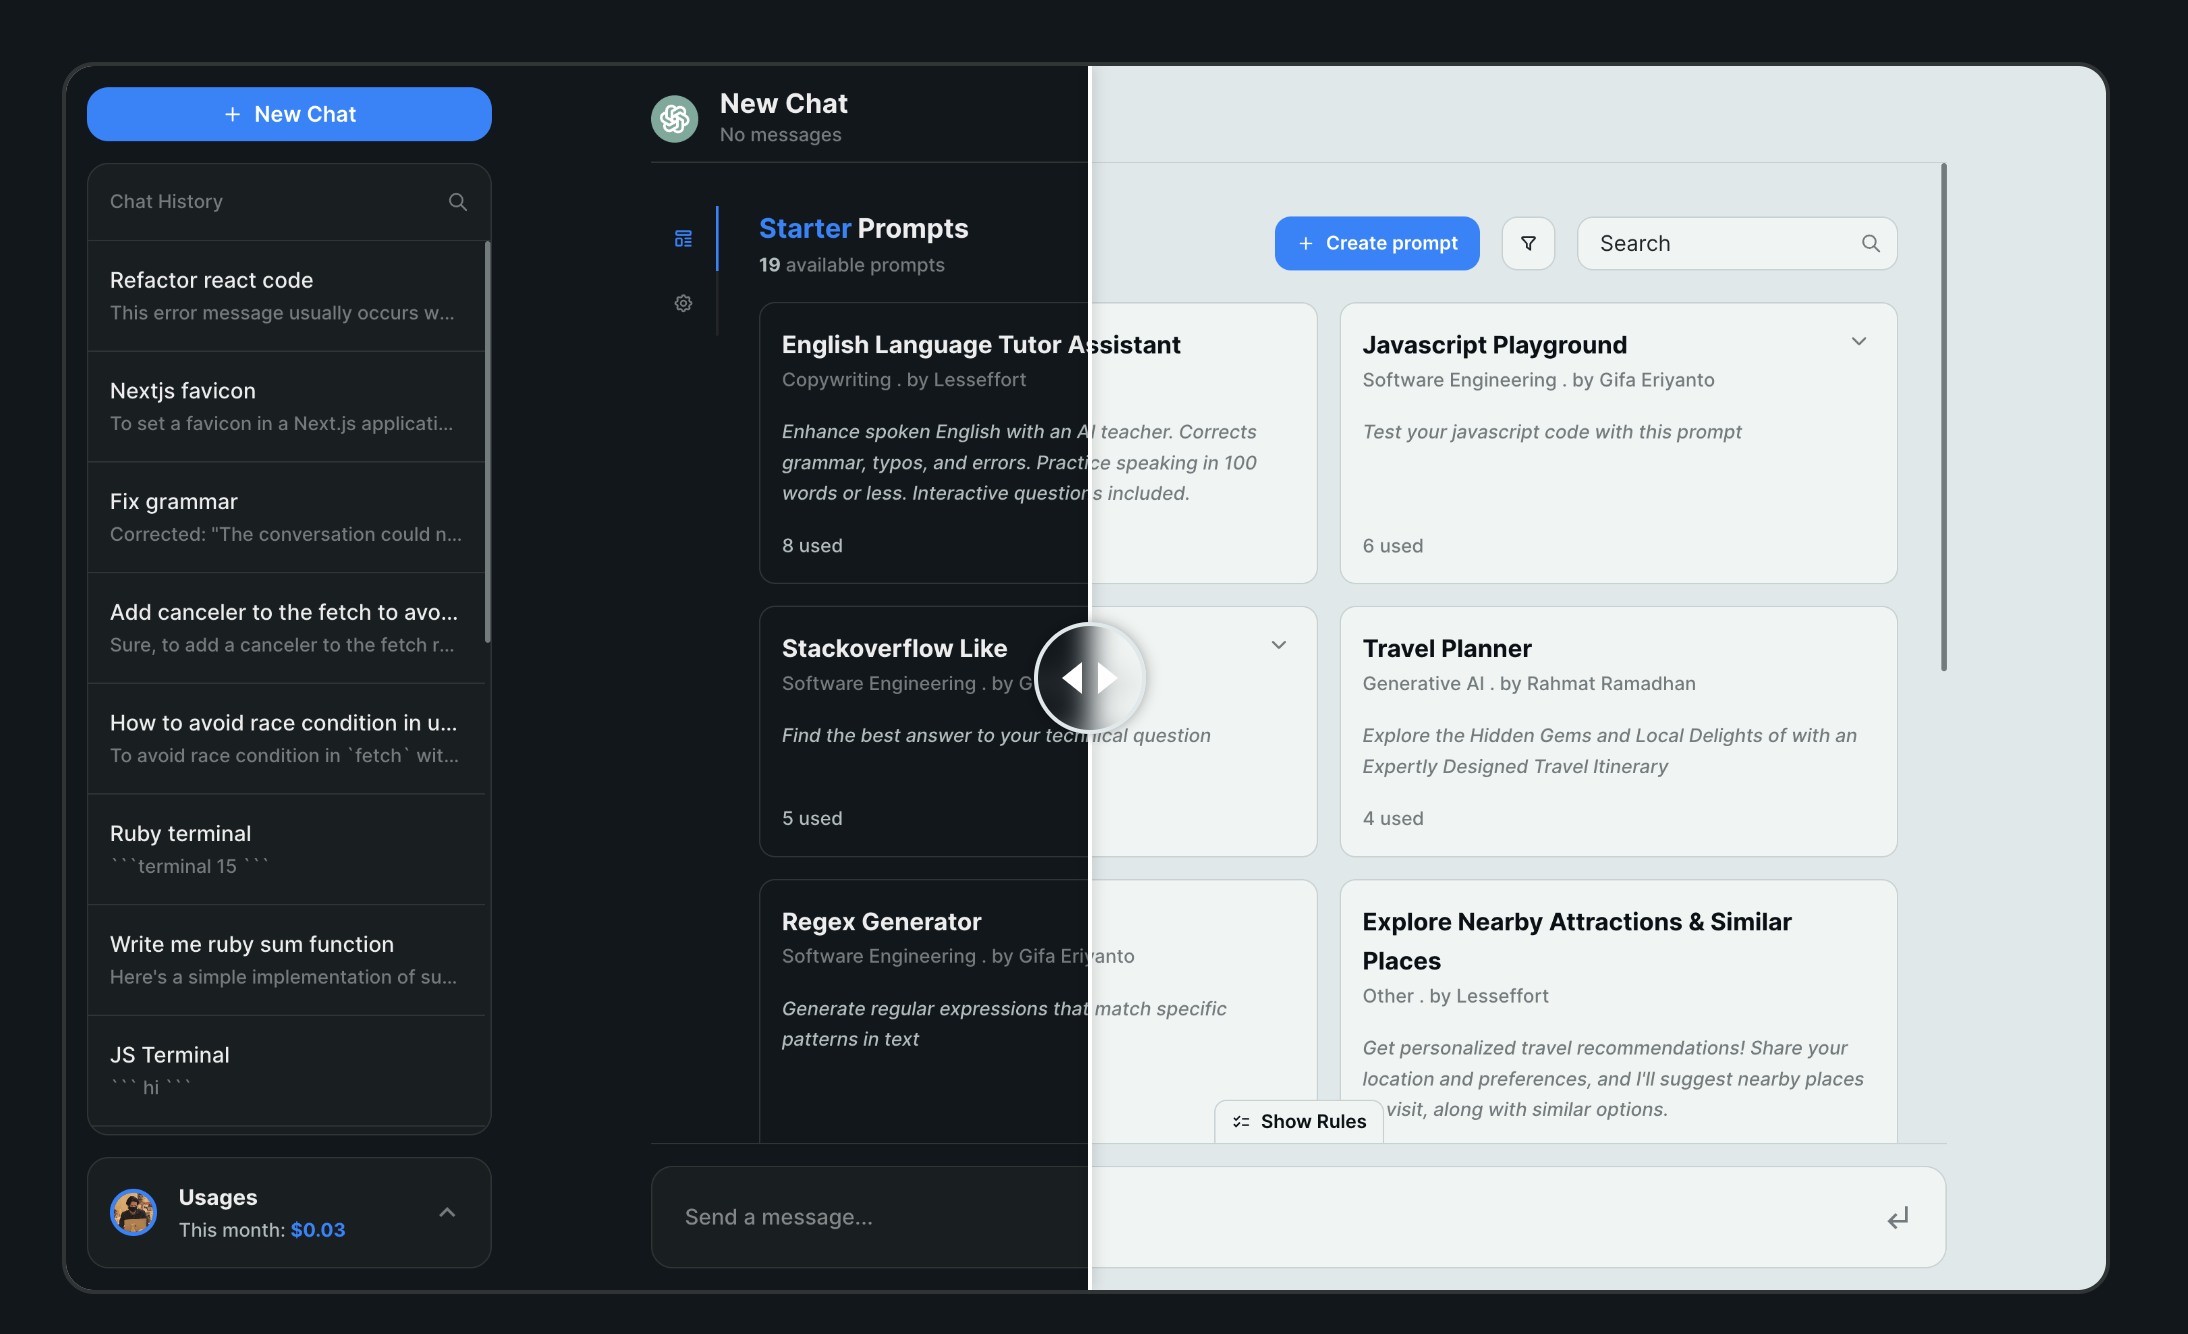Click the Create prompt button
Viewport: 2188px width, 1334px height.
click(x=1377, y=242)
